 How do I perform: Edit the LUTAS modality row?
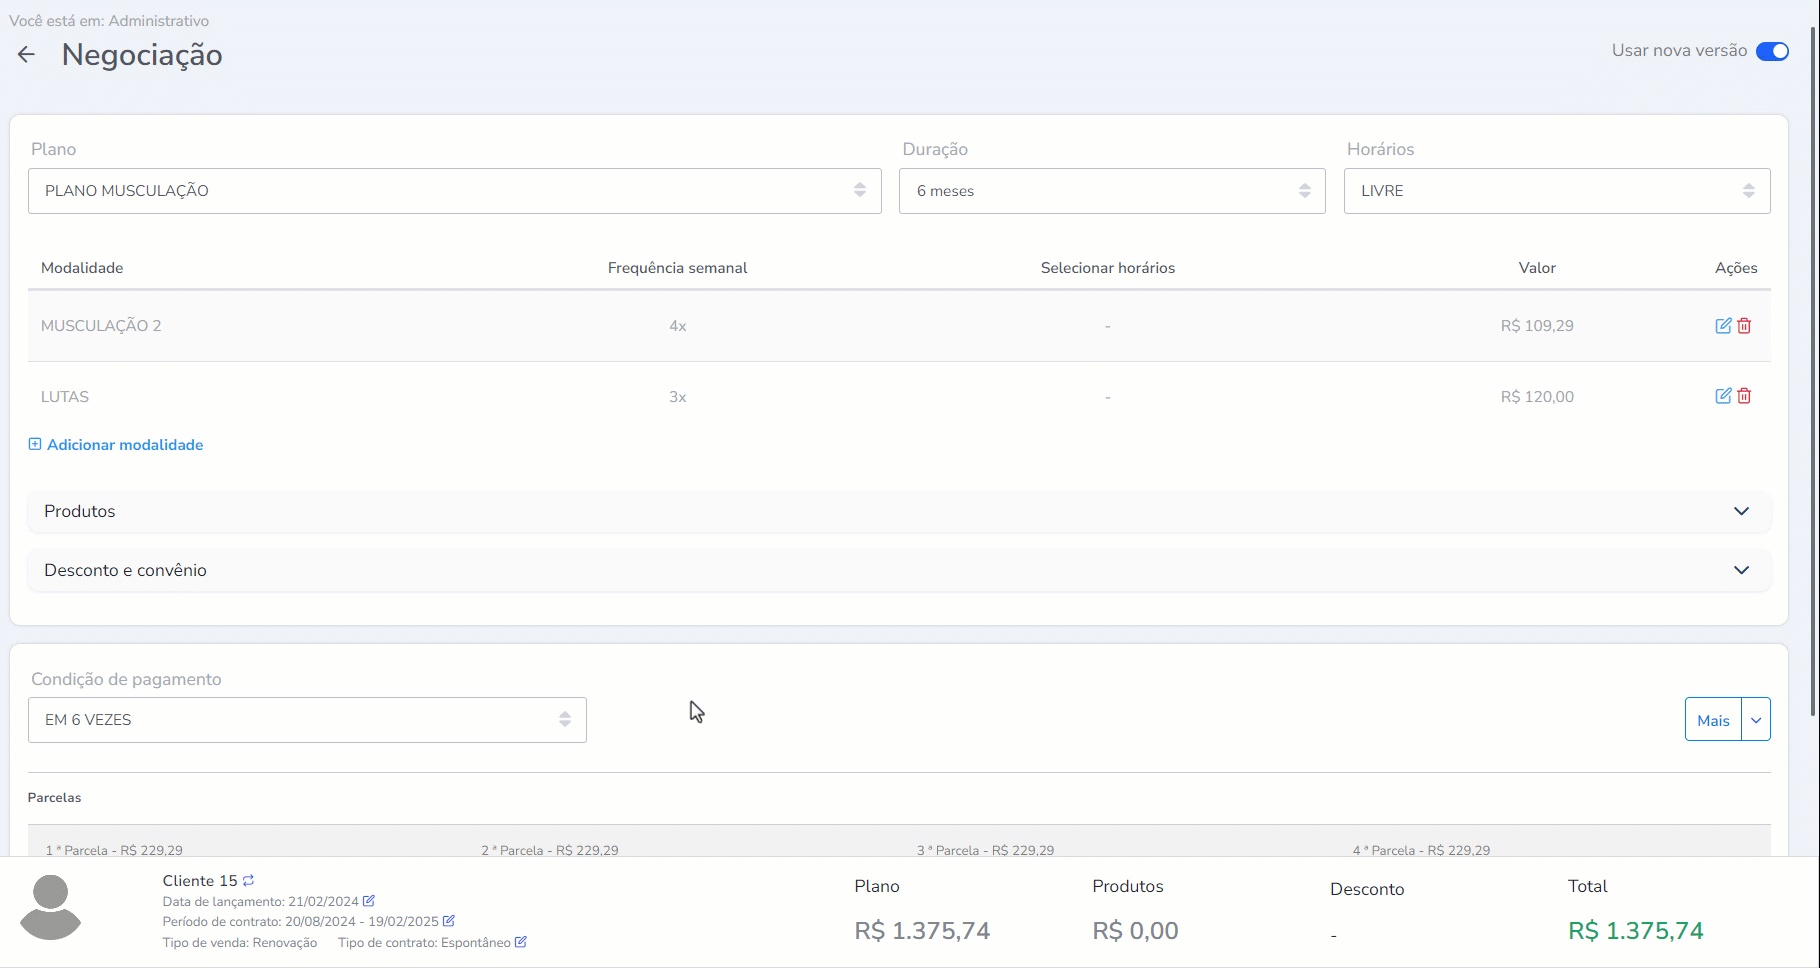pyautogui.click(x=1723, y=396)
